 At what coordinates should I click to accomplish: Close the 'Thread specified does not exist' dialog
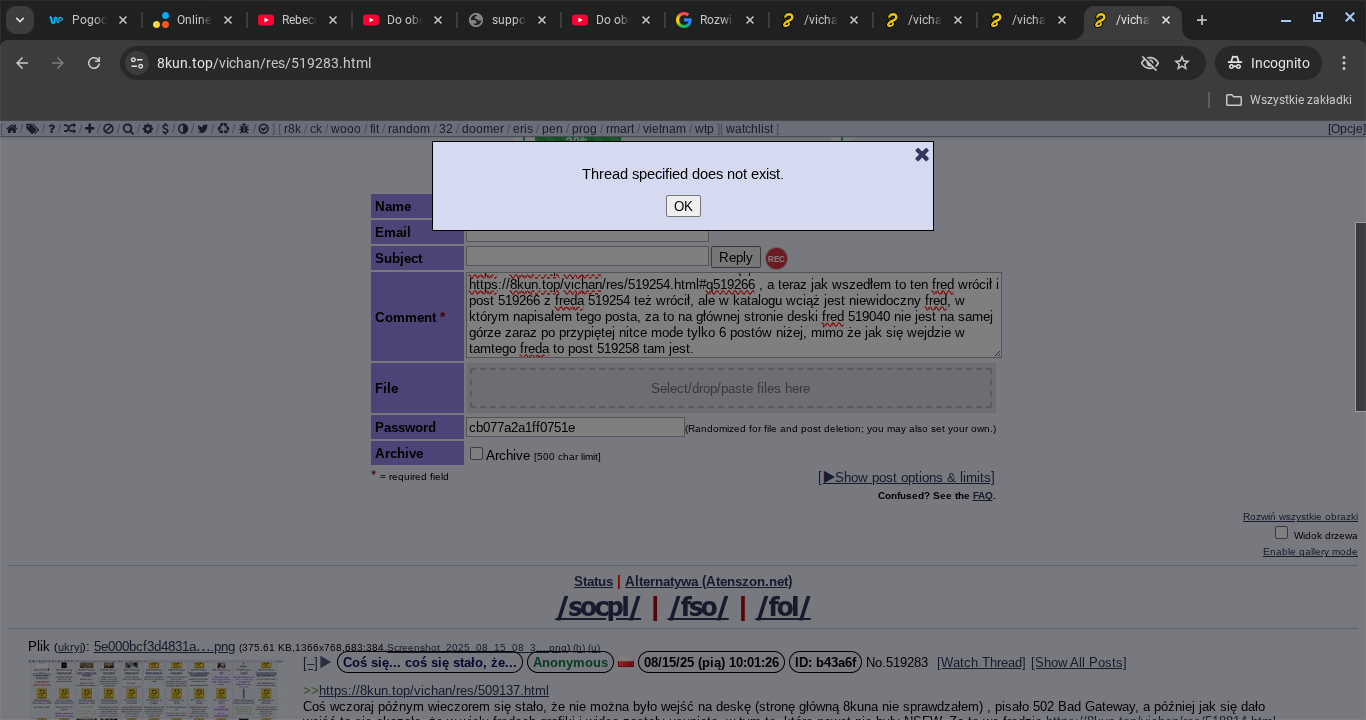[x=922, y=154]
